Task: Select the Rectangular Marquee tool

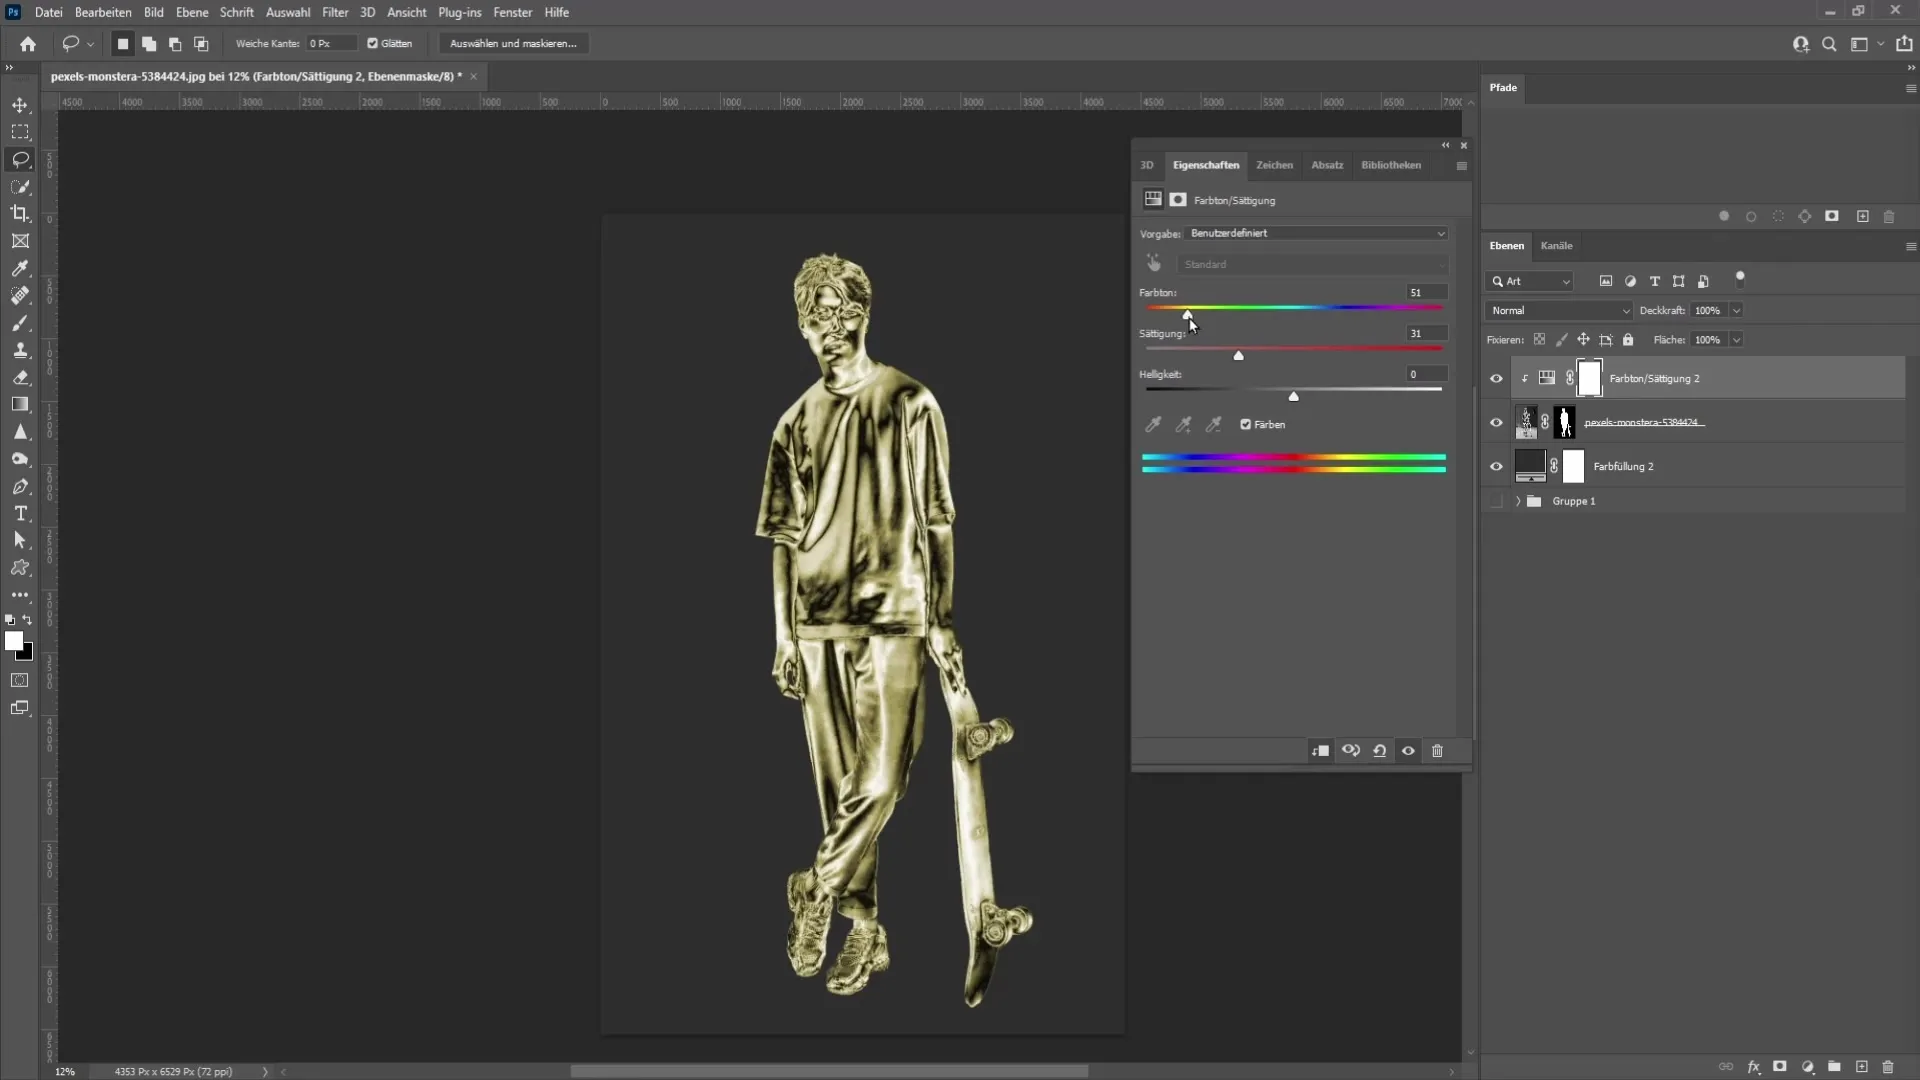Action: (x=20, y=131)
